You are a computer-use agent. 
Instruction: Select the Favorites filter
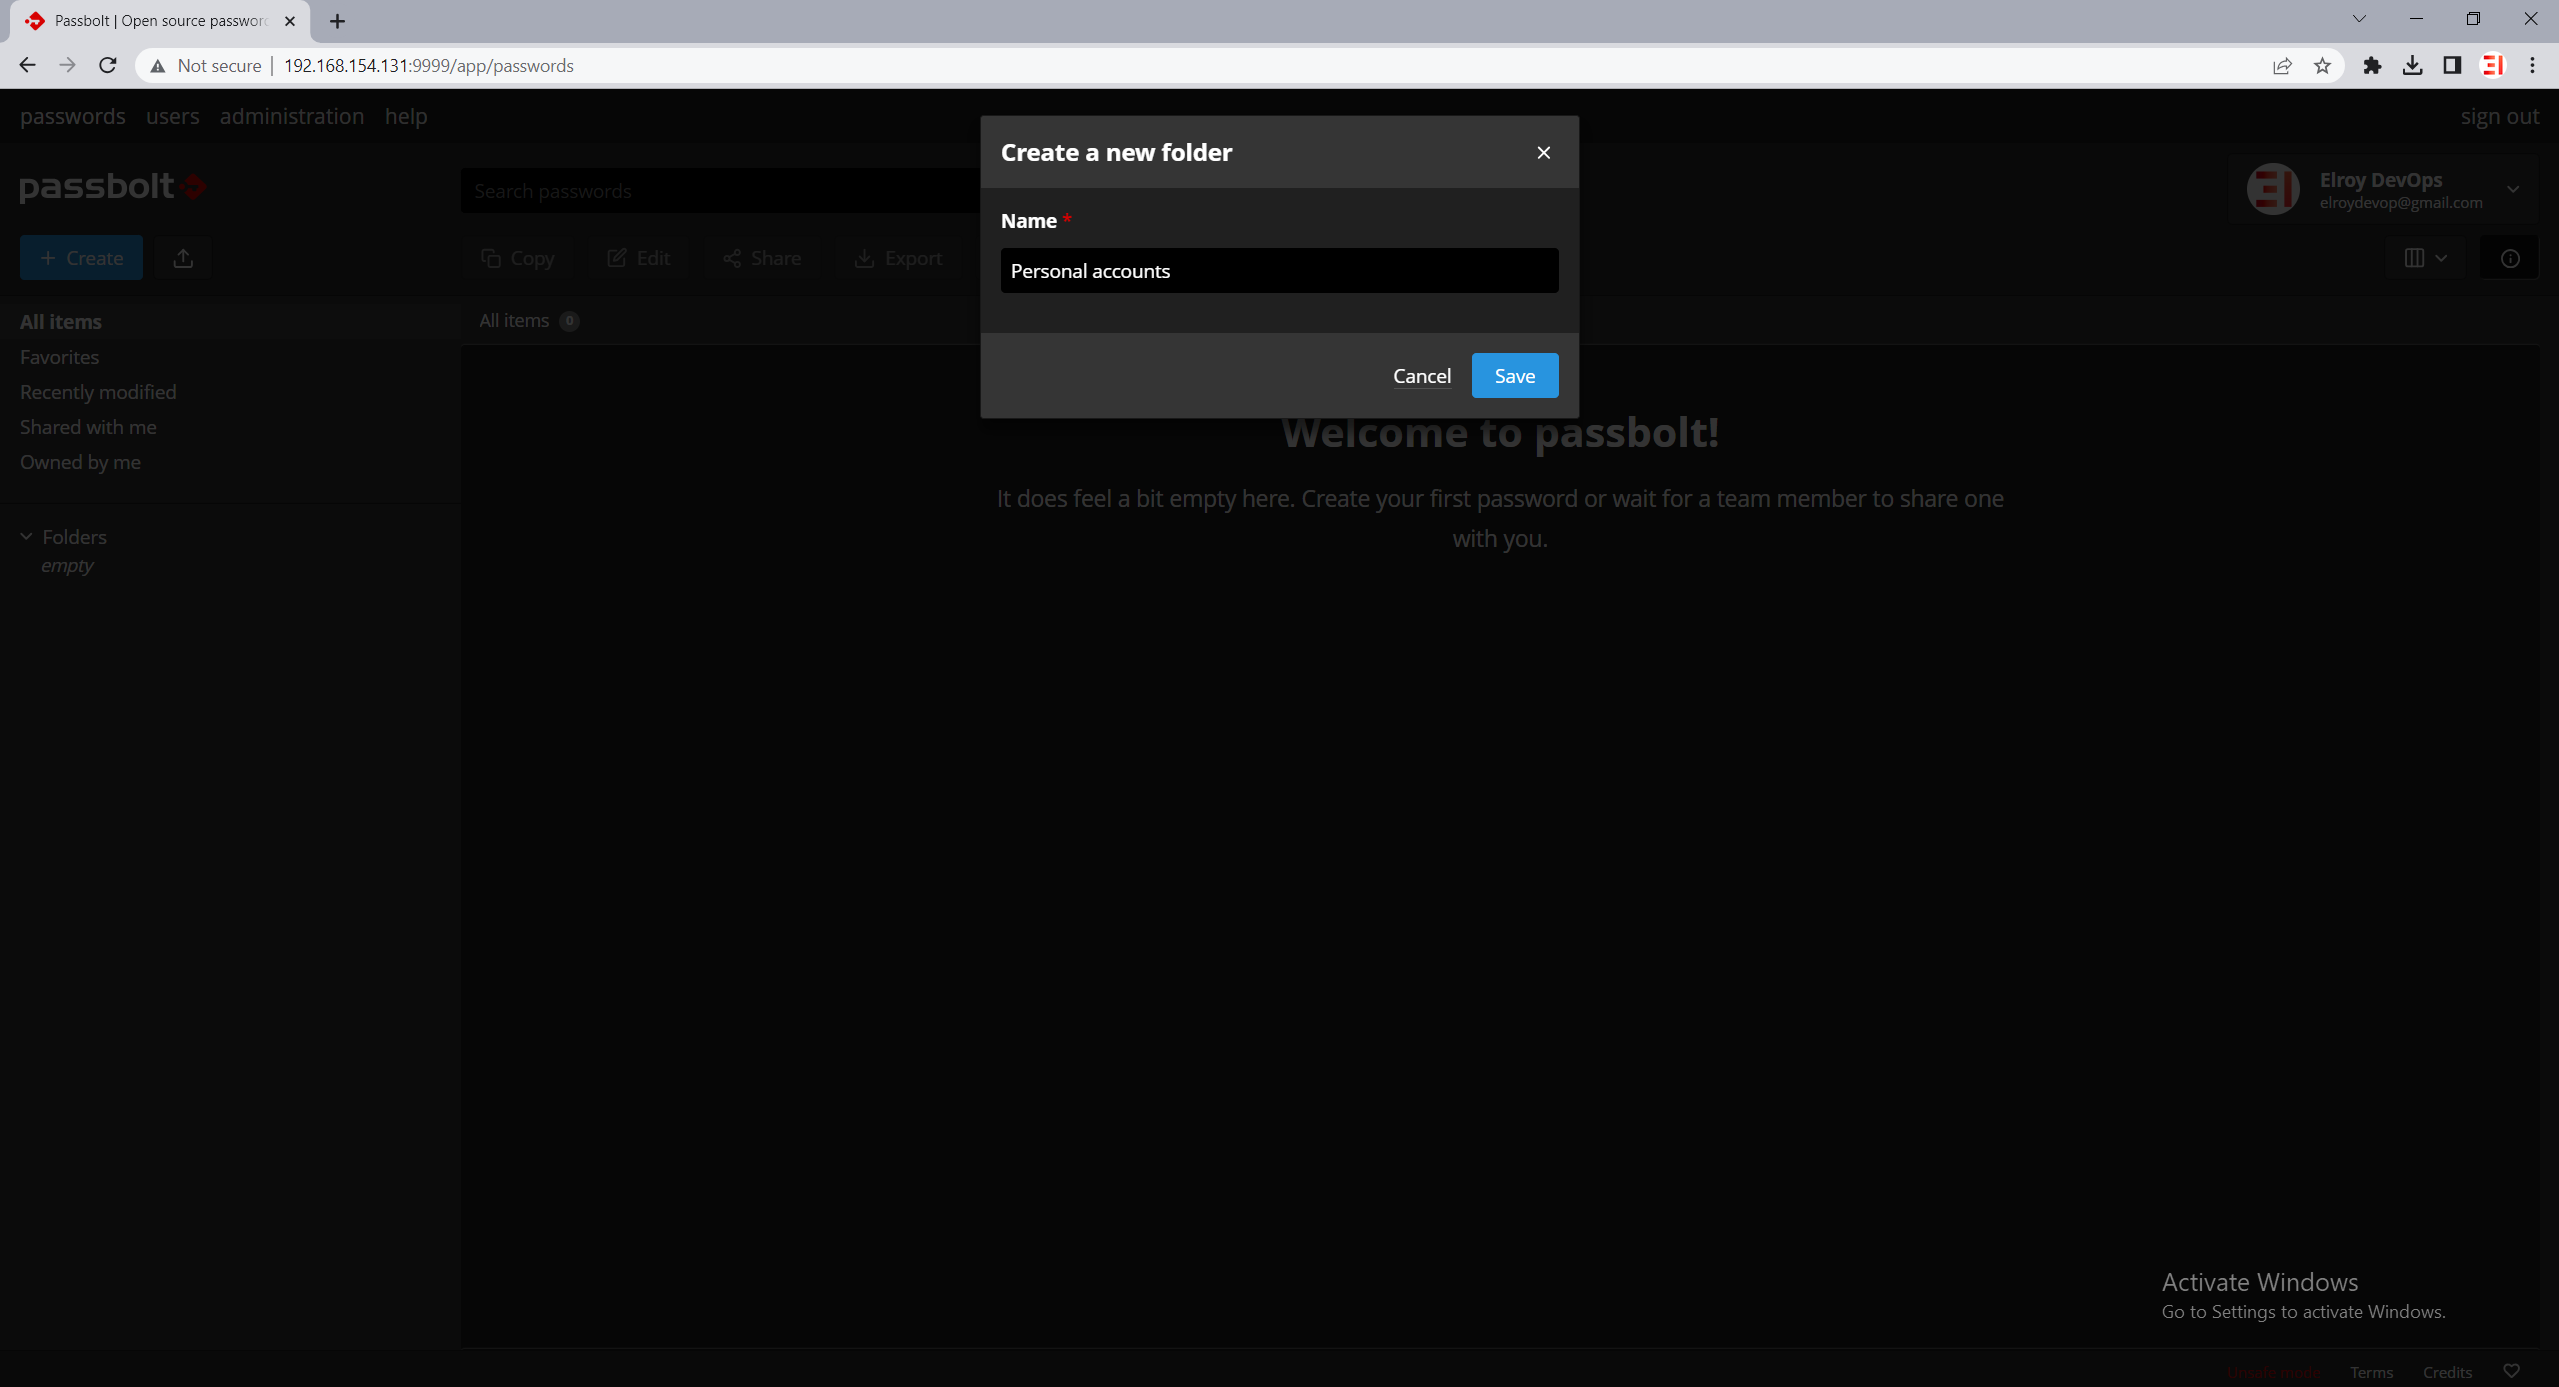59,357
